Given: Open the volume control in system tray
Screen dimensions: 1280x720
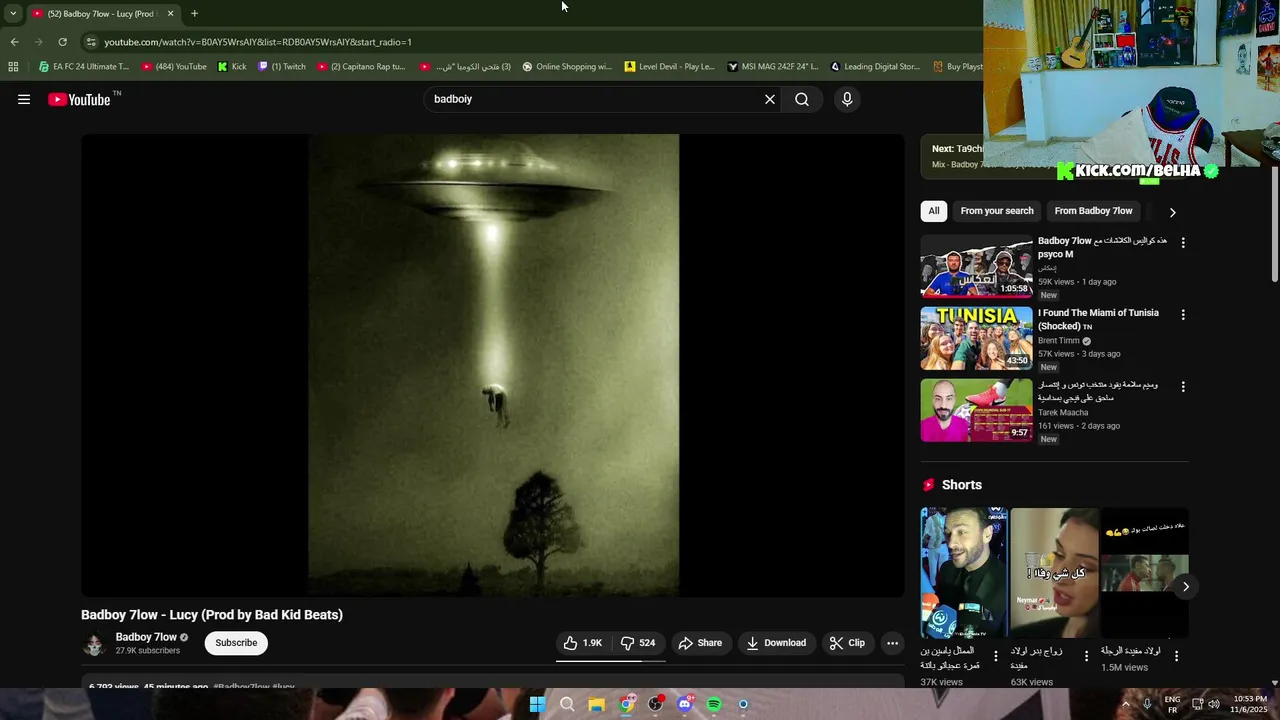Looking at the screenshot, I should coord(1214,704).
